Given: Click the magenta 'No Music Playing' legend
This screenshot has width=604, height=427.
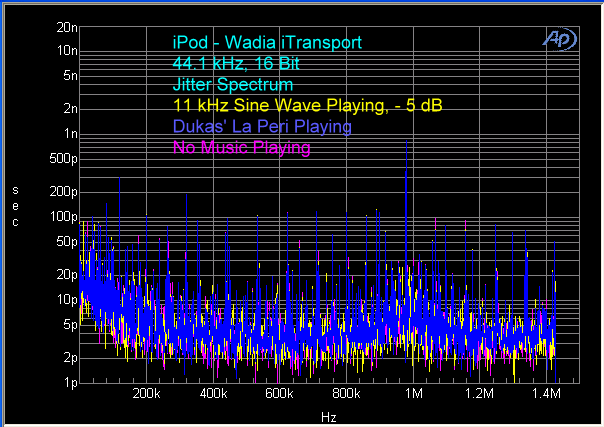Looking at the screenshot, I should 242,148.
